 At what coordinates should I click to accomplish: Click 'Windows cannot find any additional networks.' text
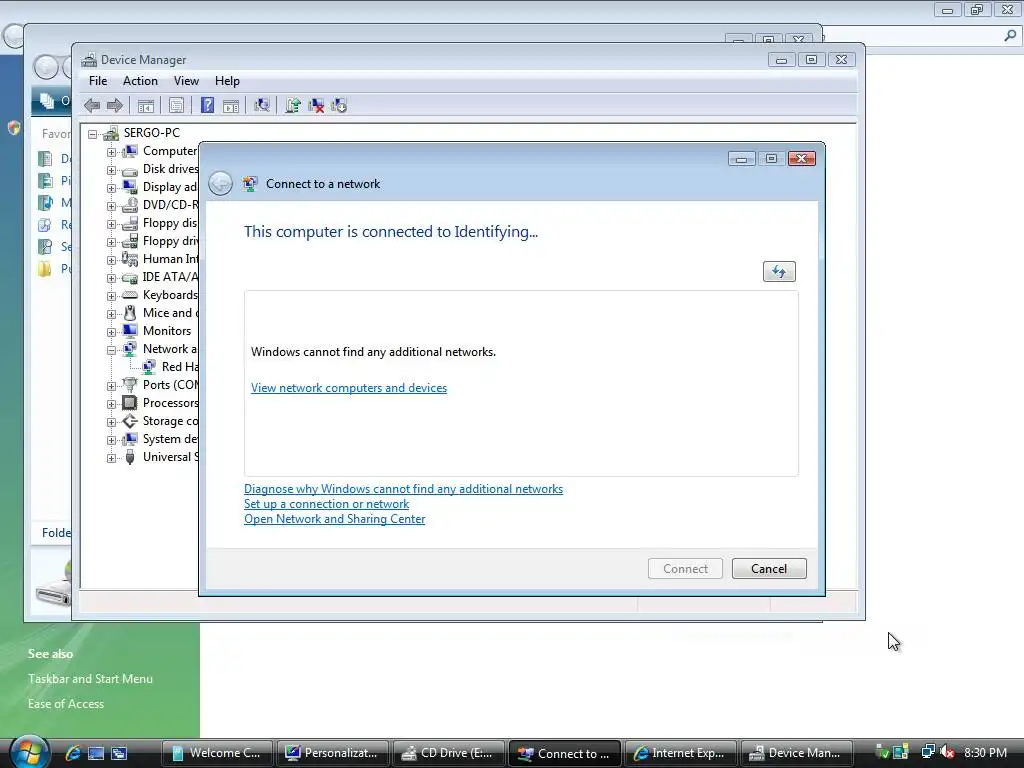tap(374, 352)
